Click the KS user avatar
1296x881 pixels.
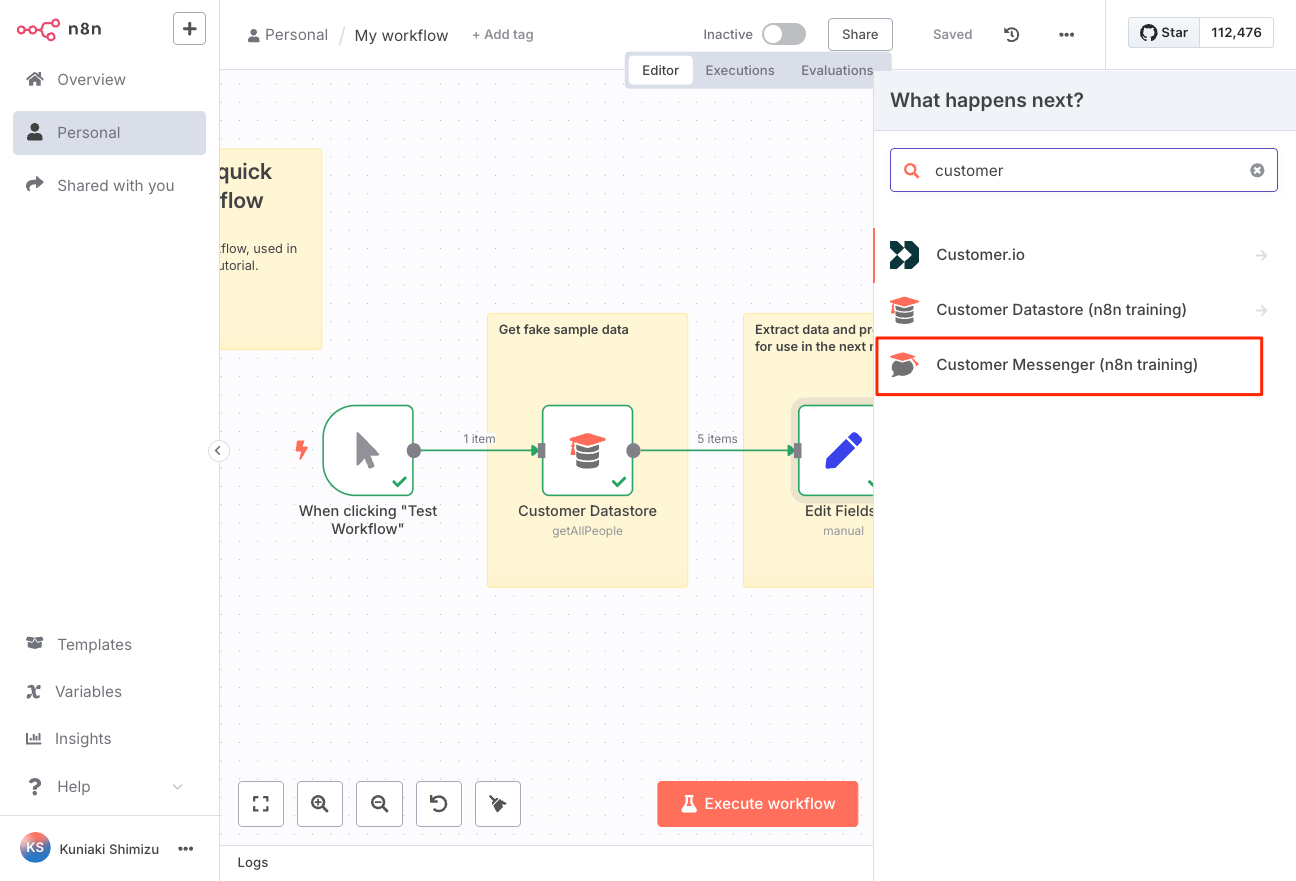pos(35,848)
